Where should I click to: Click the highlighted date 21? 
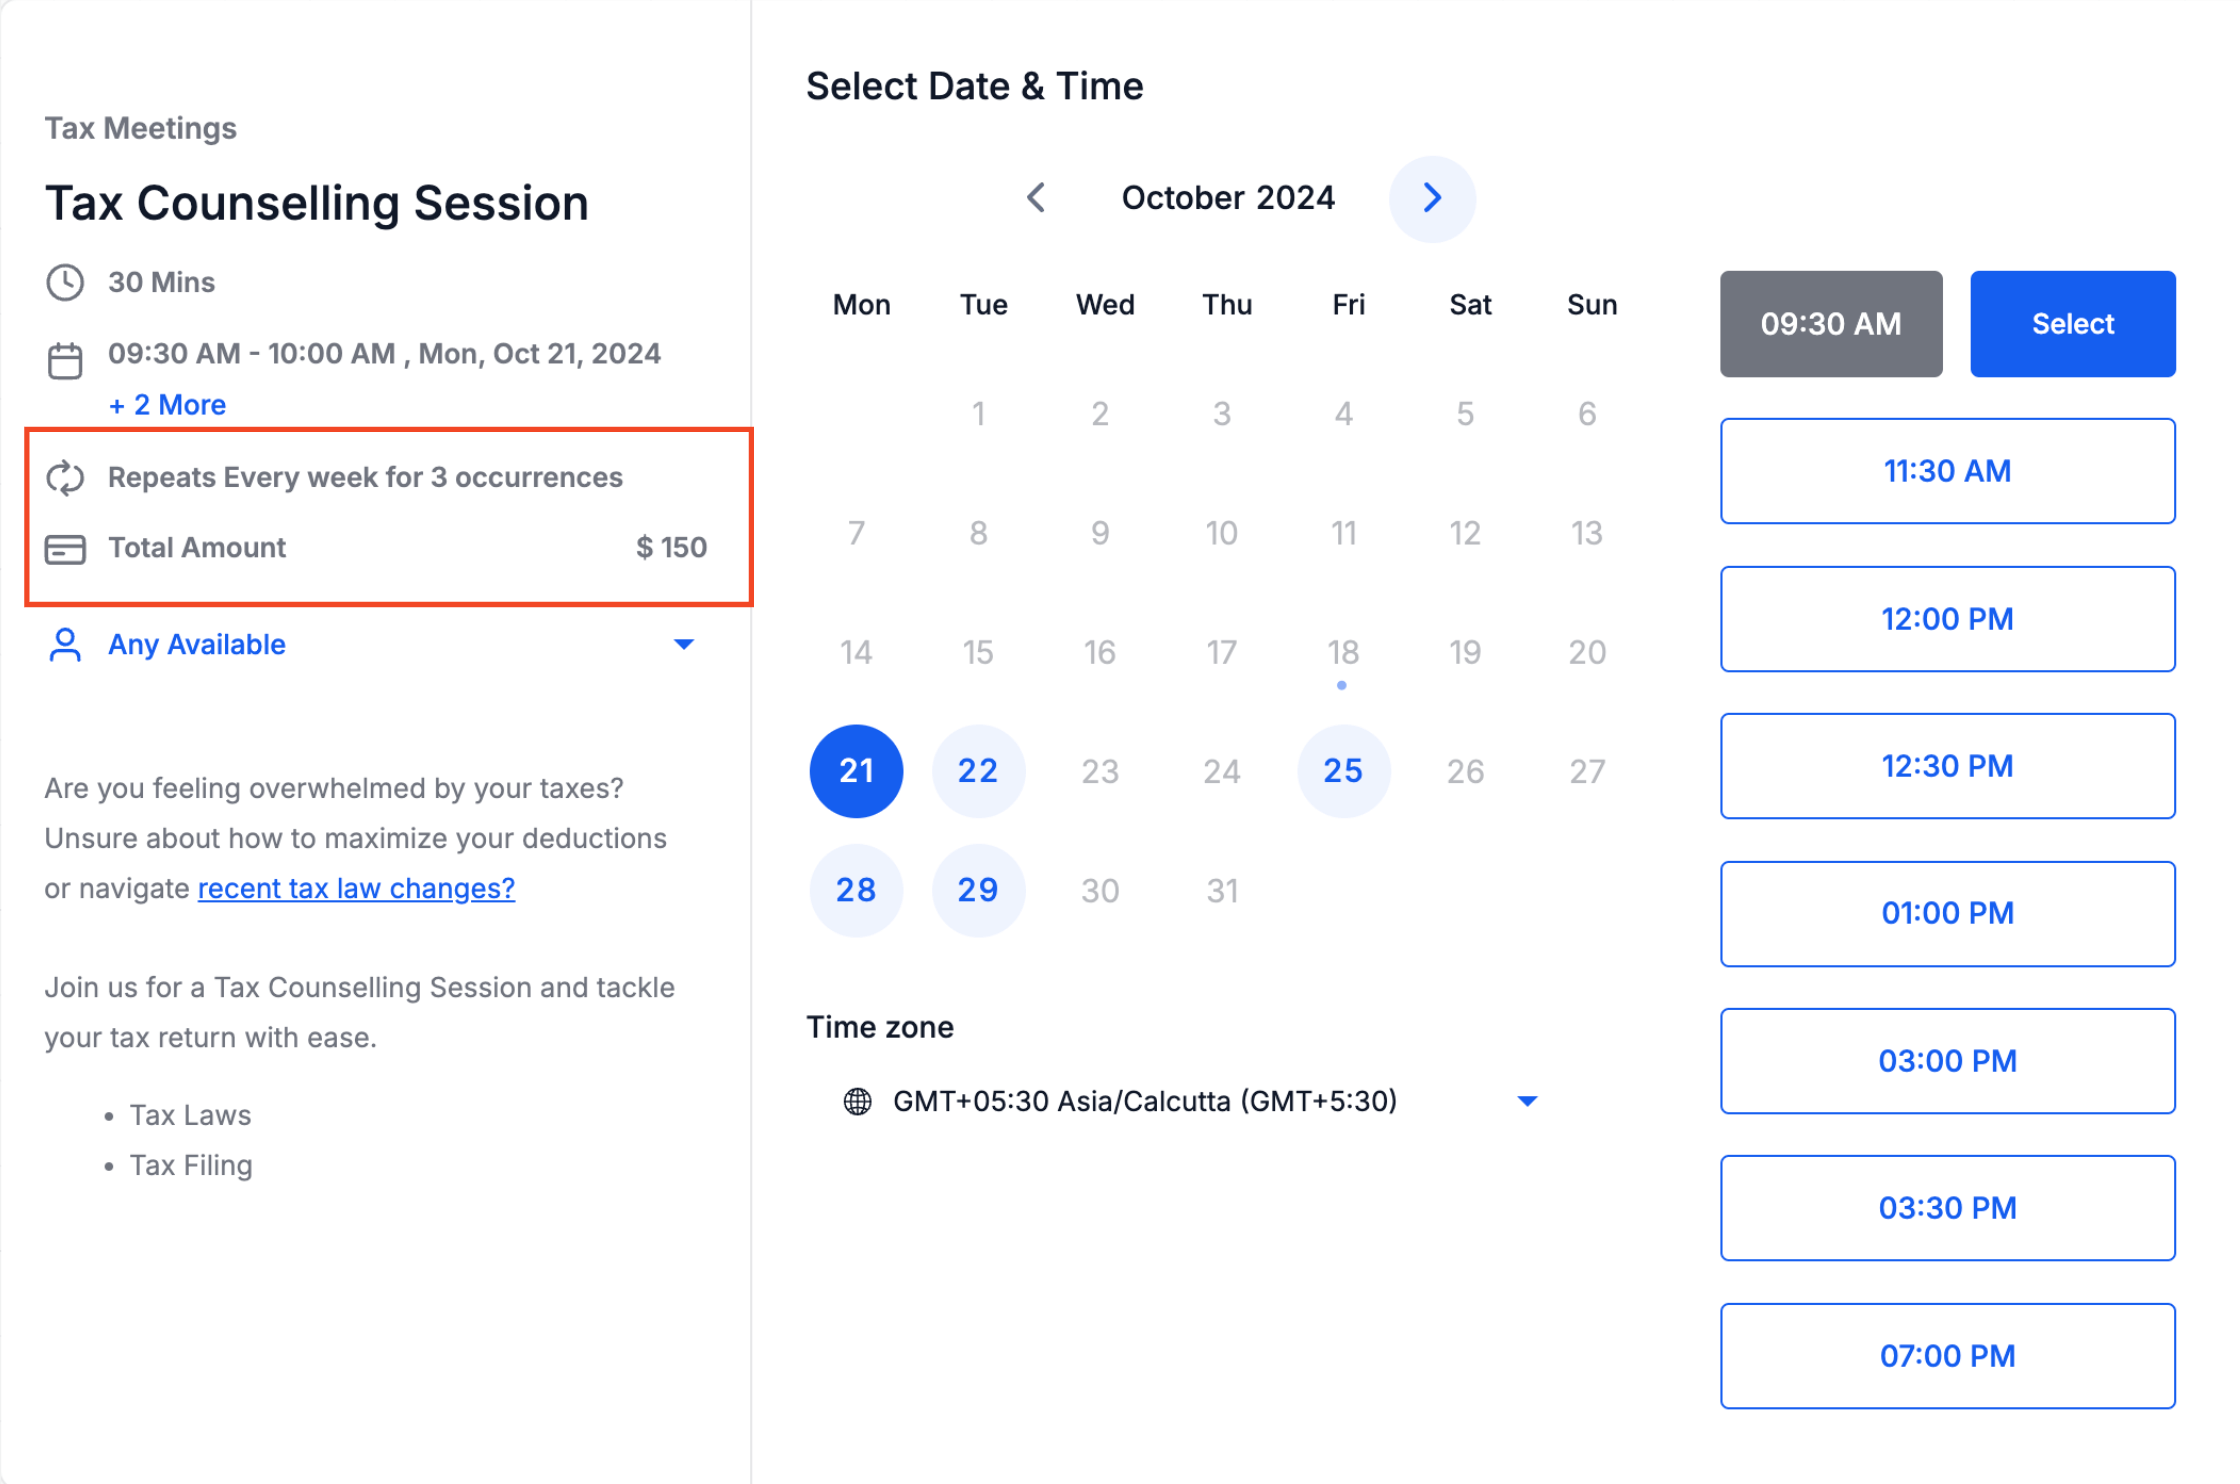(x=856, y=771)
